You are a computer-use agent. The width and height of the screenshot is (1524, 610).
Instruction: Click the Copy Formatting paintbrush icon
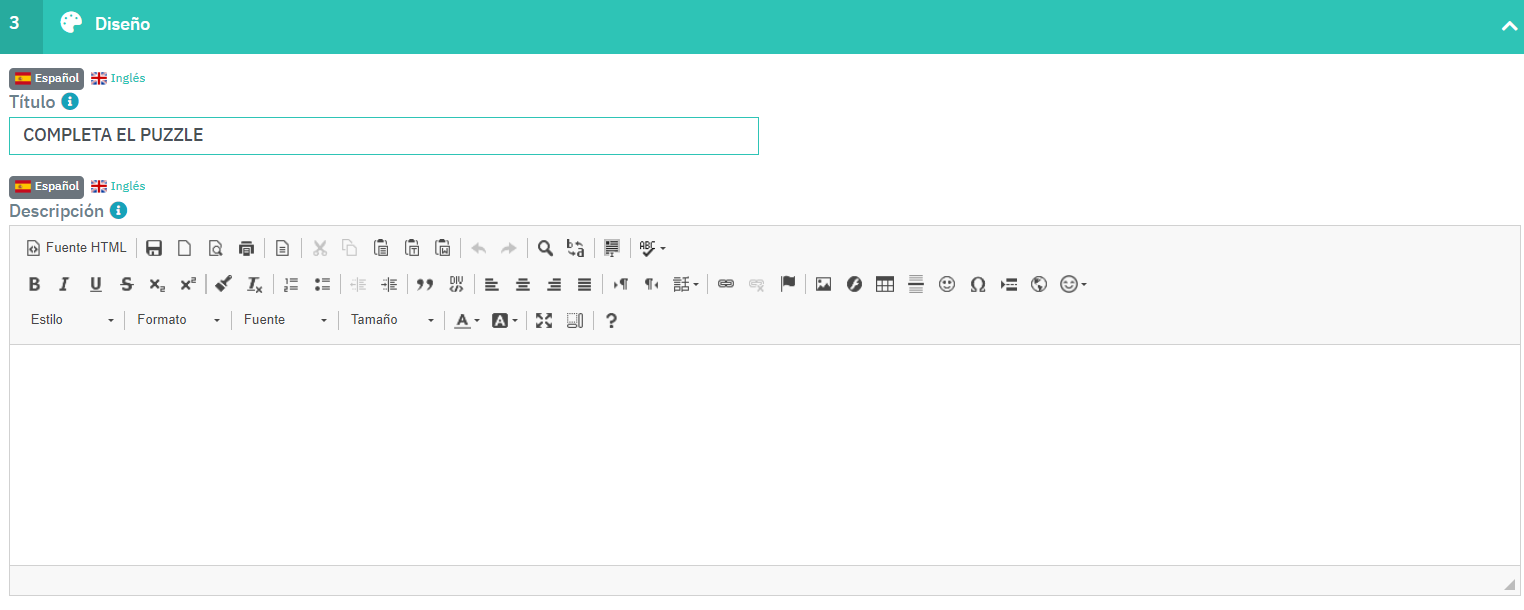pyautogui.click(x=224, y=284)
